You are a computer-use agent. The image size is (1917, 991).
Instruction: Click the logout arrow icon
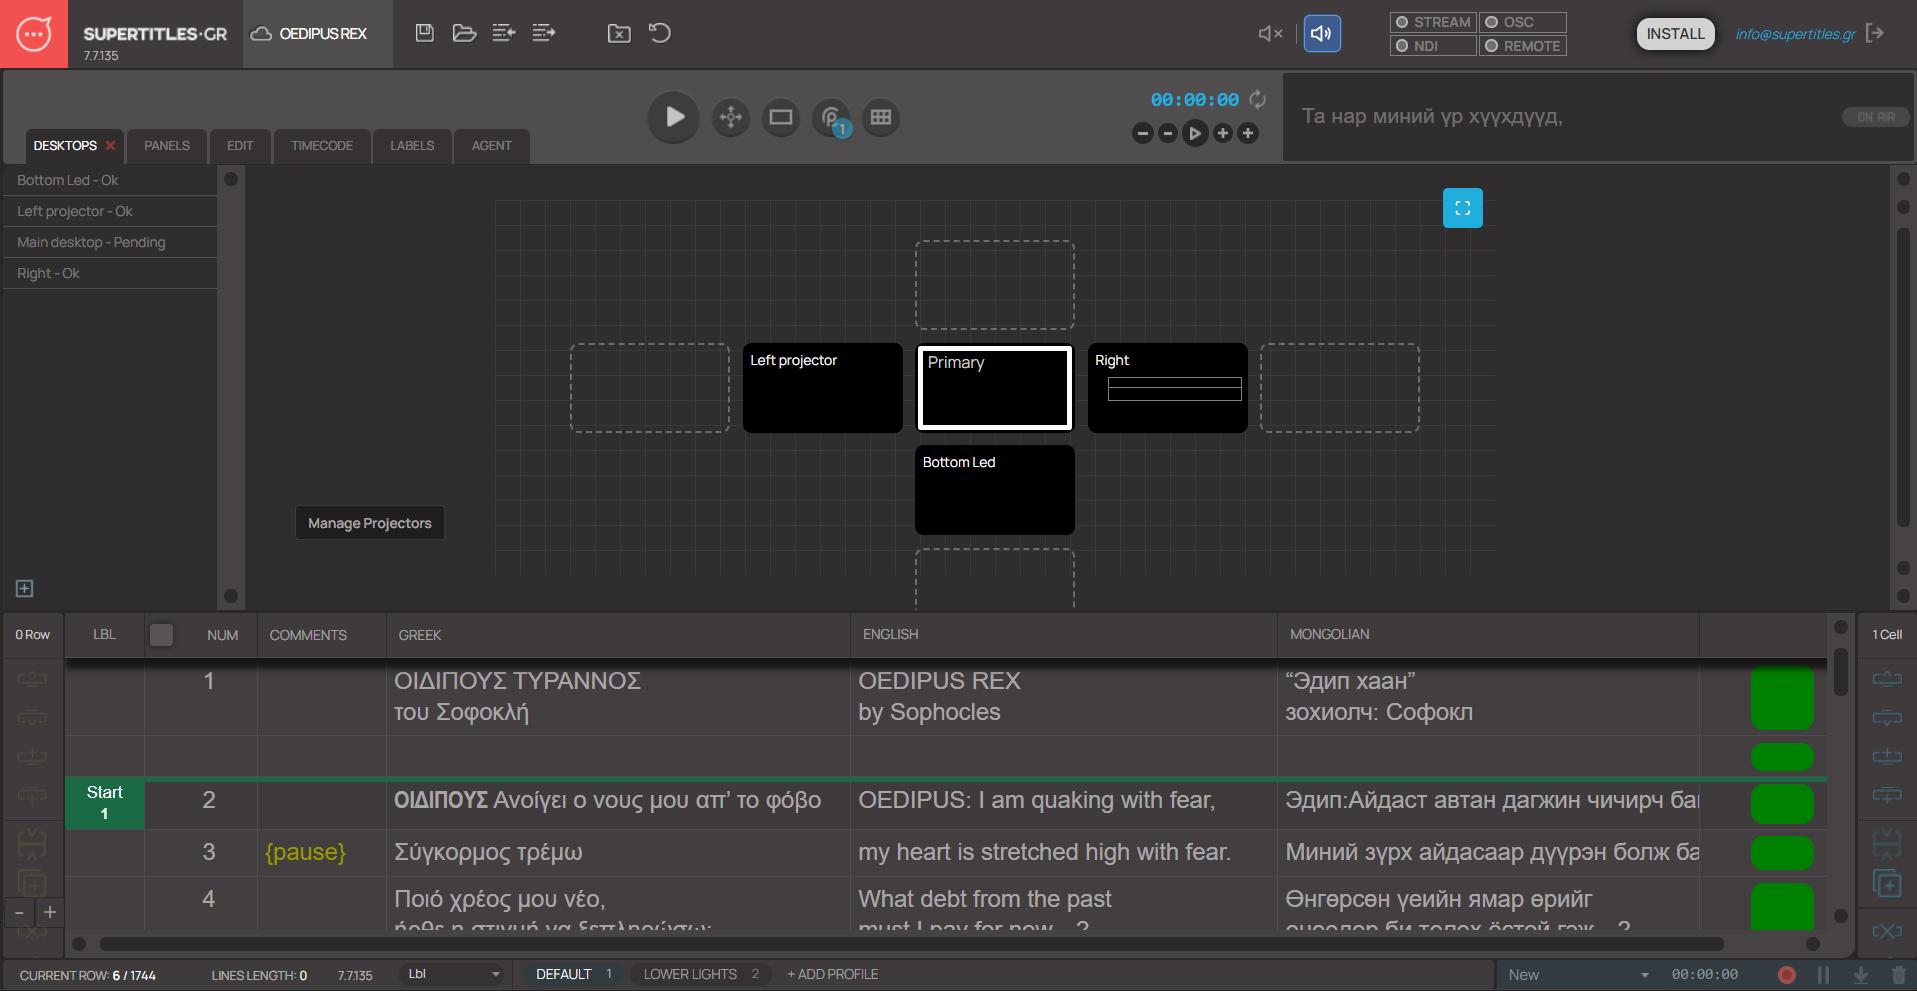[1875, 33]
